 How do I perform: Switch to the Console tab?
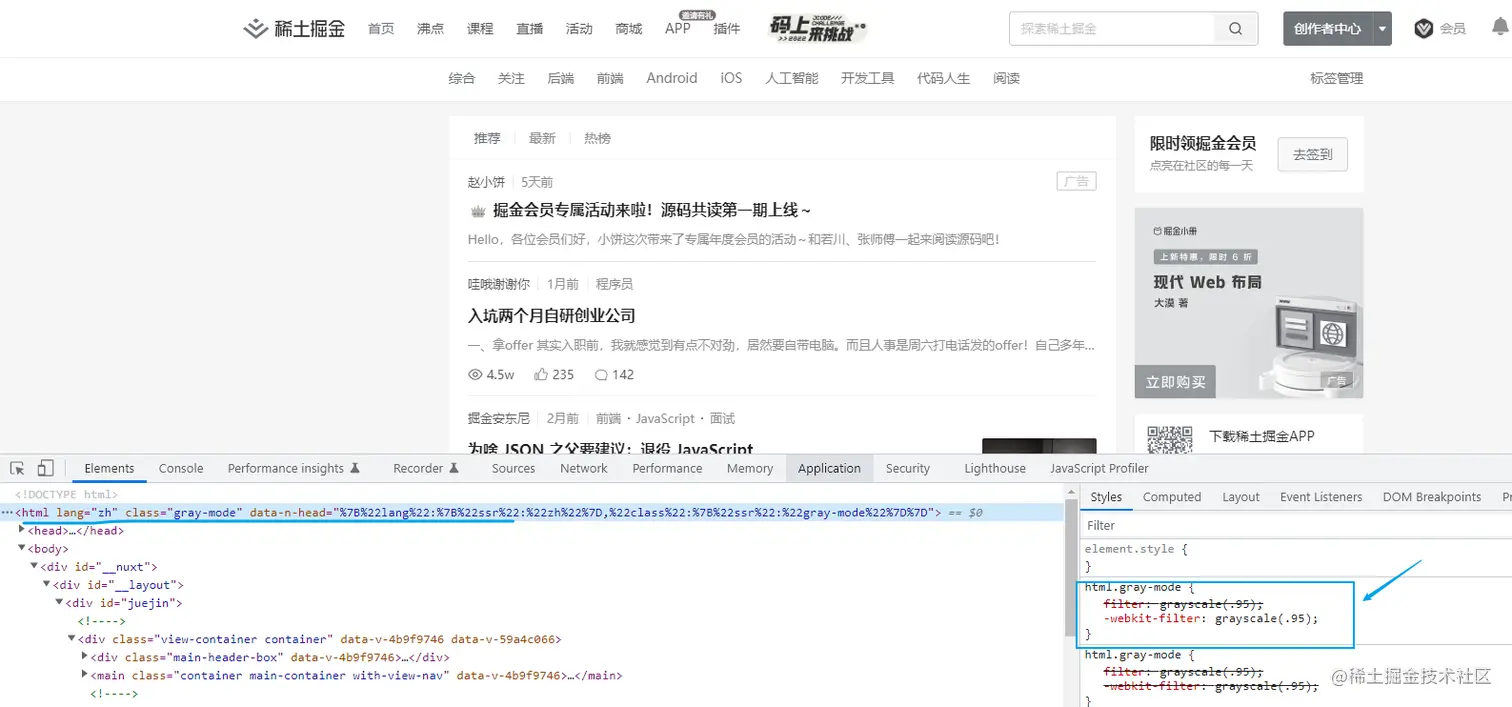tap(181, 468)
